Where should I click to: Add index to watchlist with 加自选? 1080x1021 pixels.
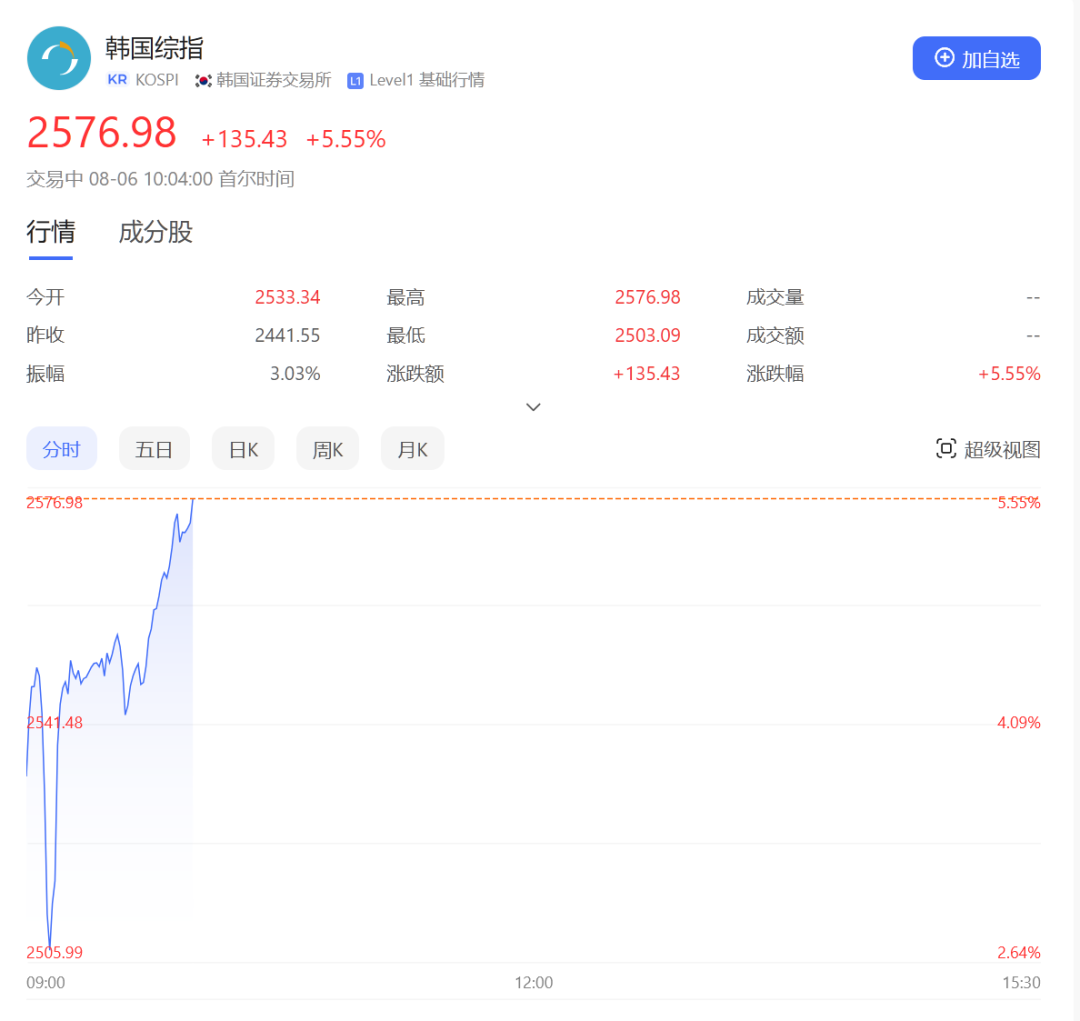(976, 59)
